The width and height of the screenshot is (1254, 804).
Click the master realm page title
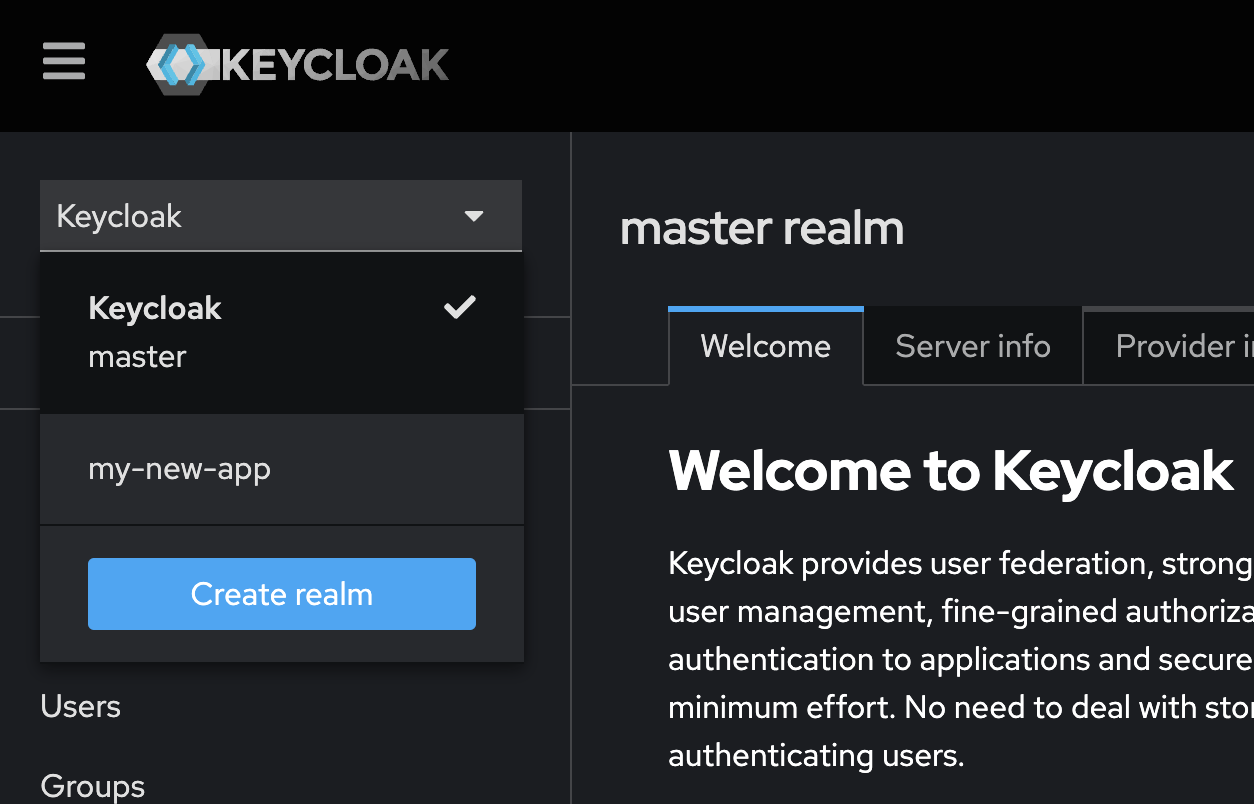pyautogui.click(x=762, y=228)
